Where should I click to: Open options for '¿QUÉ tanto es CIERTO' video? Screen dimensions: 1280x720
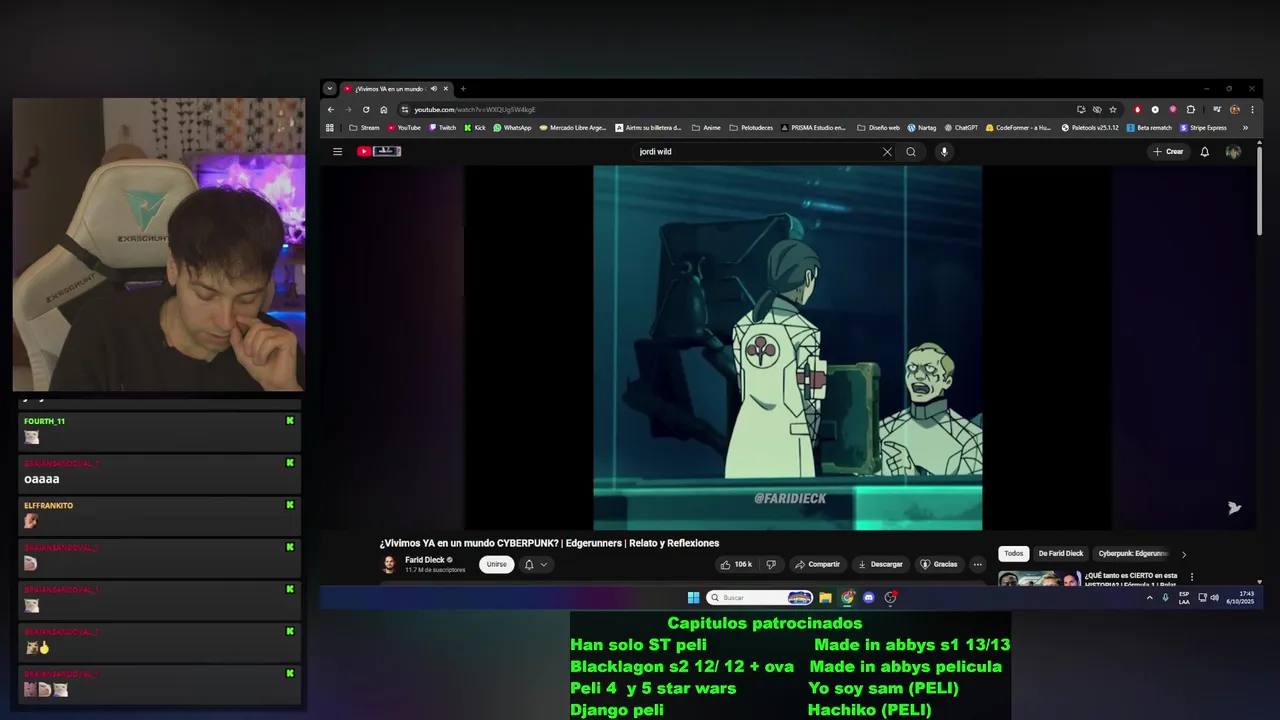[1191, 577]
